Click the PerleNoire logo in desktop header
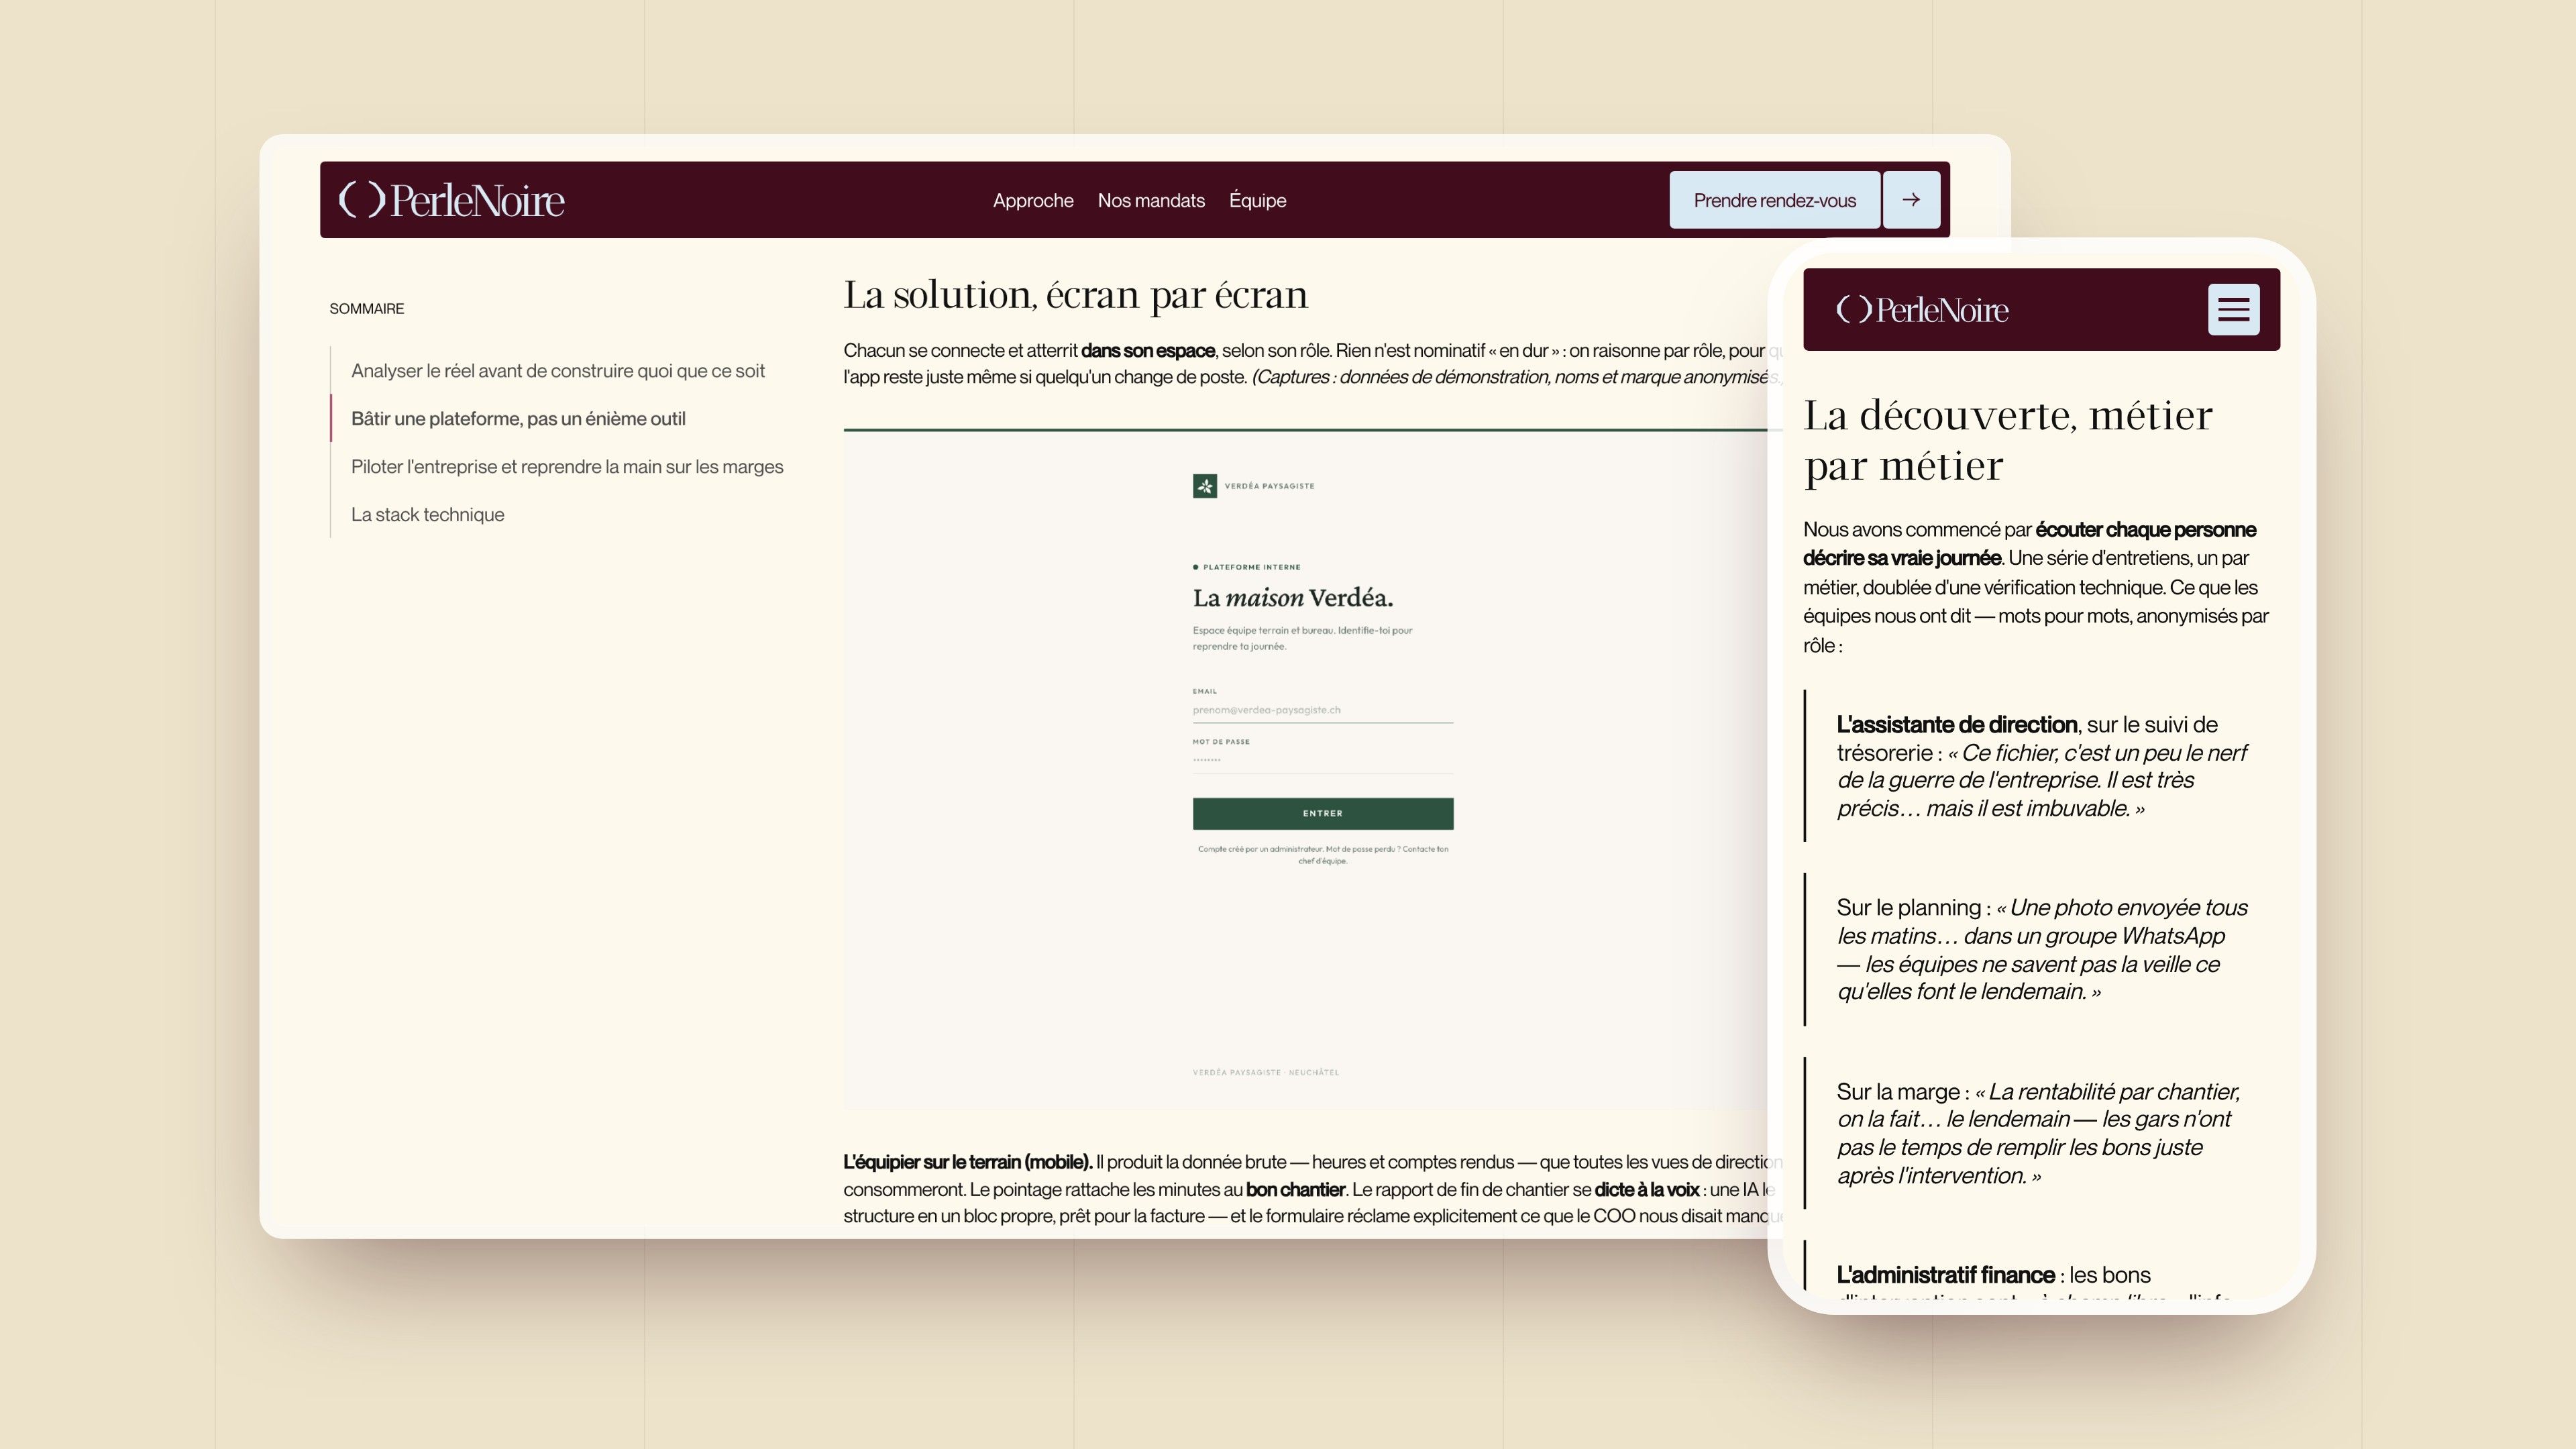 pyautogui.click(x=452, y=200)
